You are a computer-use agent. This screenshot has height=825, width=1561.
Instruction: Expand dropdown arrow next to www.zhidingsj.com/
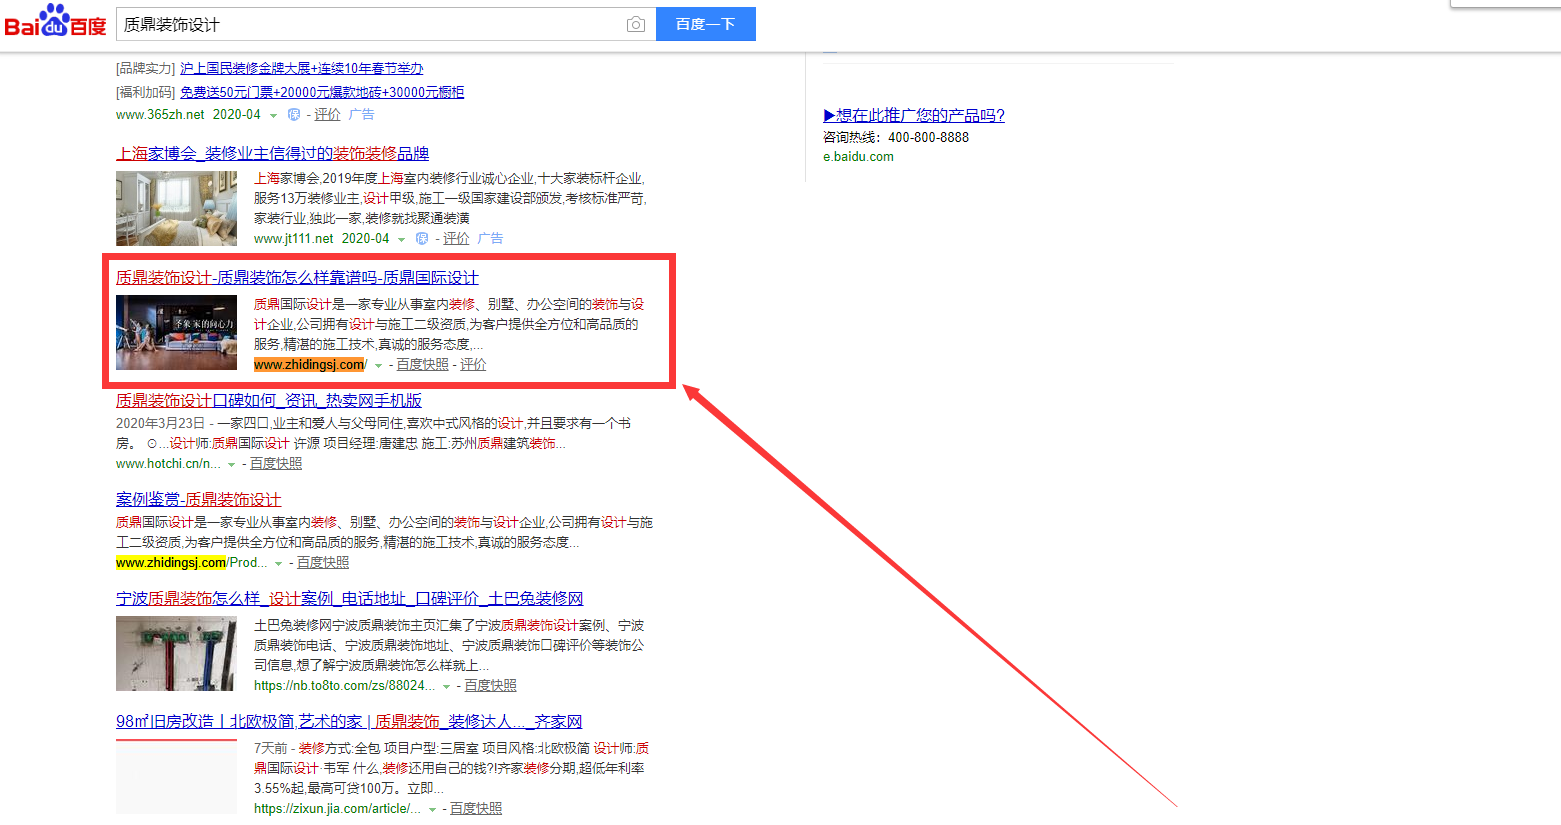pyautogui.click(x=378, y=365)
